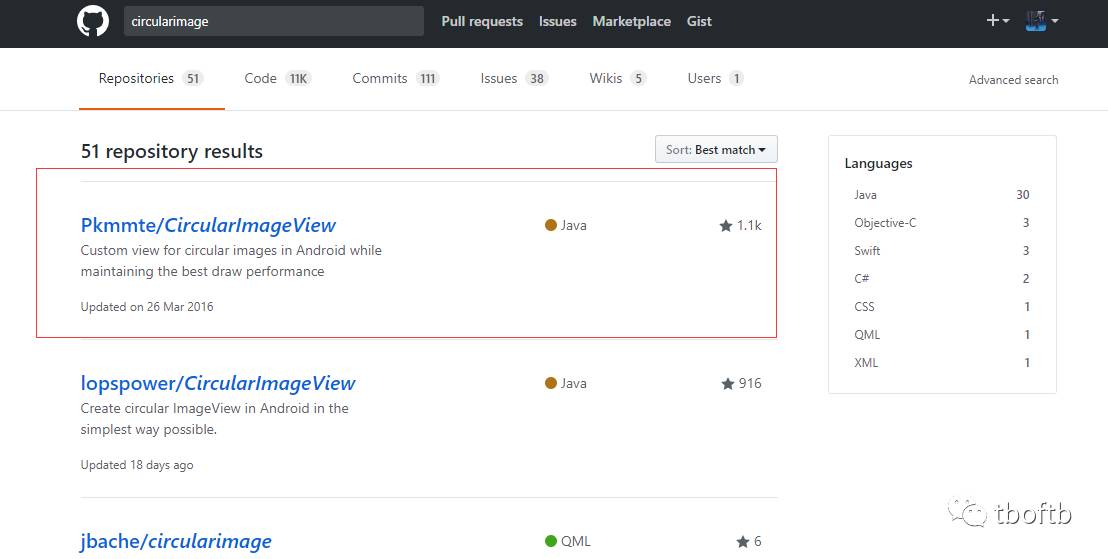1108x559 pixels.
Task: Go to Marketplace
Action: click(x=632, y=21)
